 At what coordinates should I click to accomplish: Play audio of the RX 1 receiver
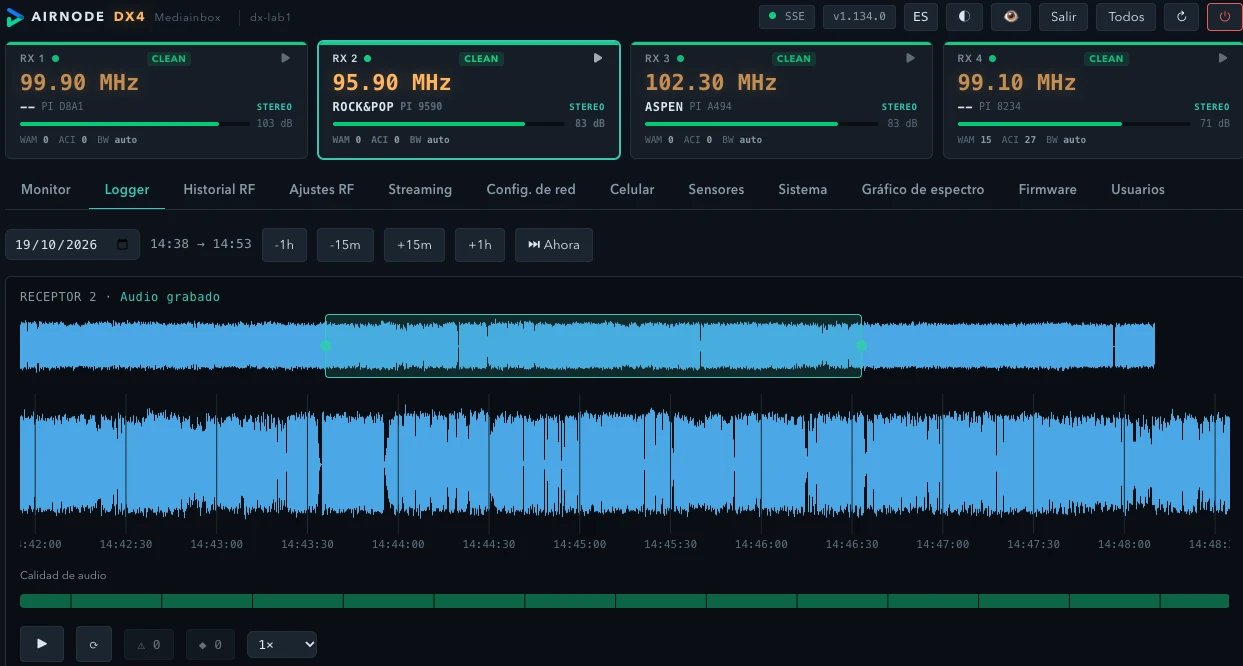click(286, 58)
